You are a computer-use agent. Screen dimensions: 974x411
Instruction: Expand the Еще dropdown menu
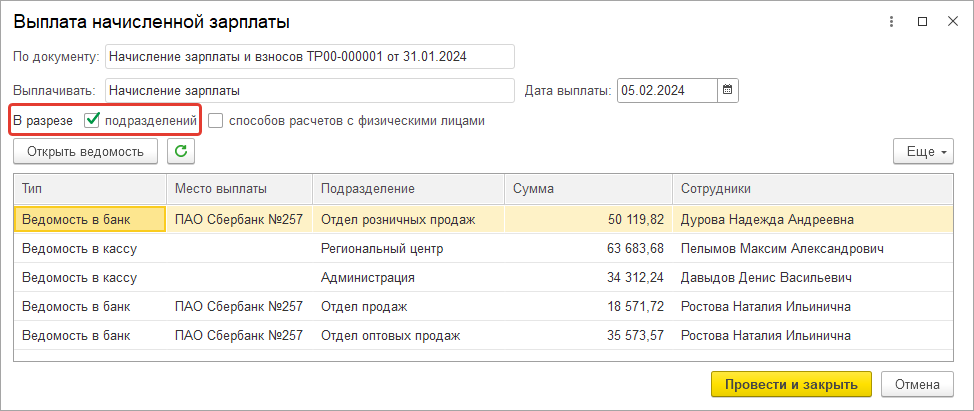923,151
